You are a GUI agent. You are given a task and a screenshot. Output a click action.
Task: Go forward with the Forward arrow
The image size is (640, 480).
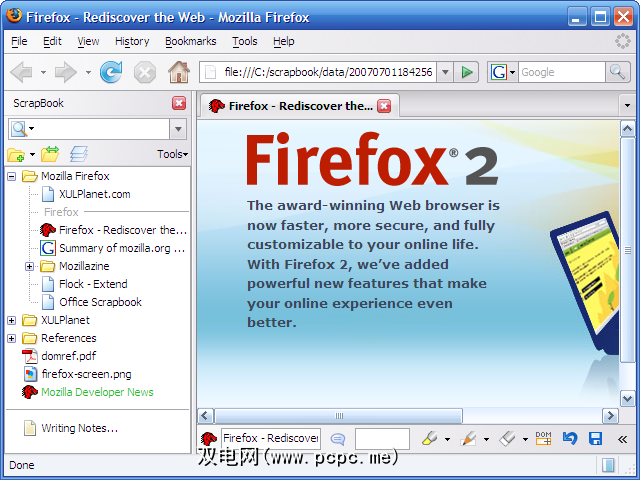(65, 72)
